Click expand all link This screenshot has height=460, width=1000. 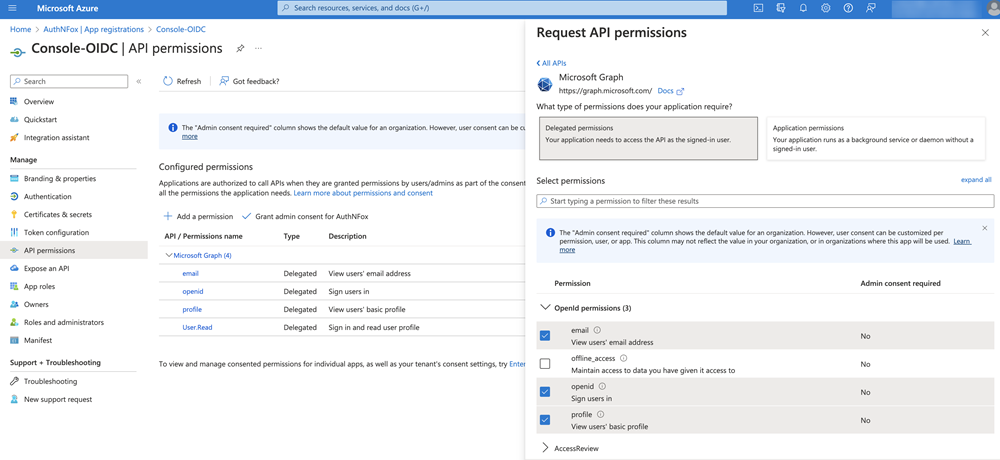[x=976, y=180]
